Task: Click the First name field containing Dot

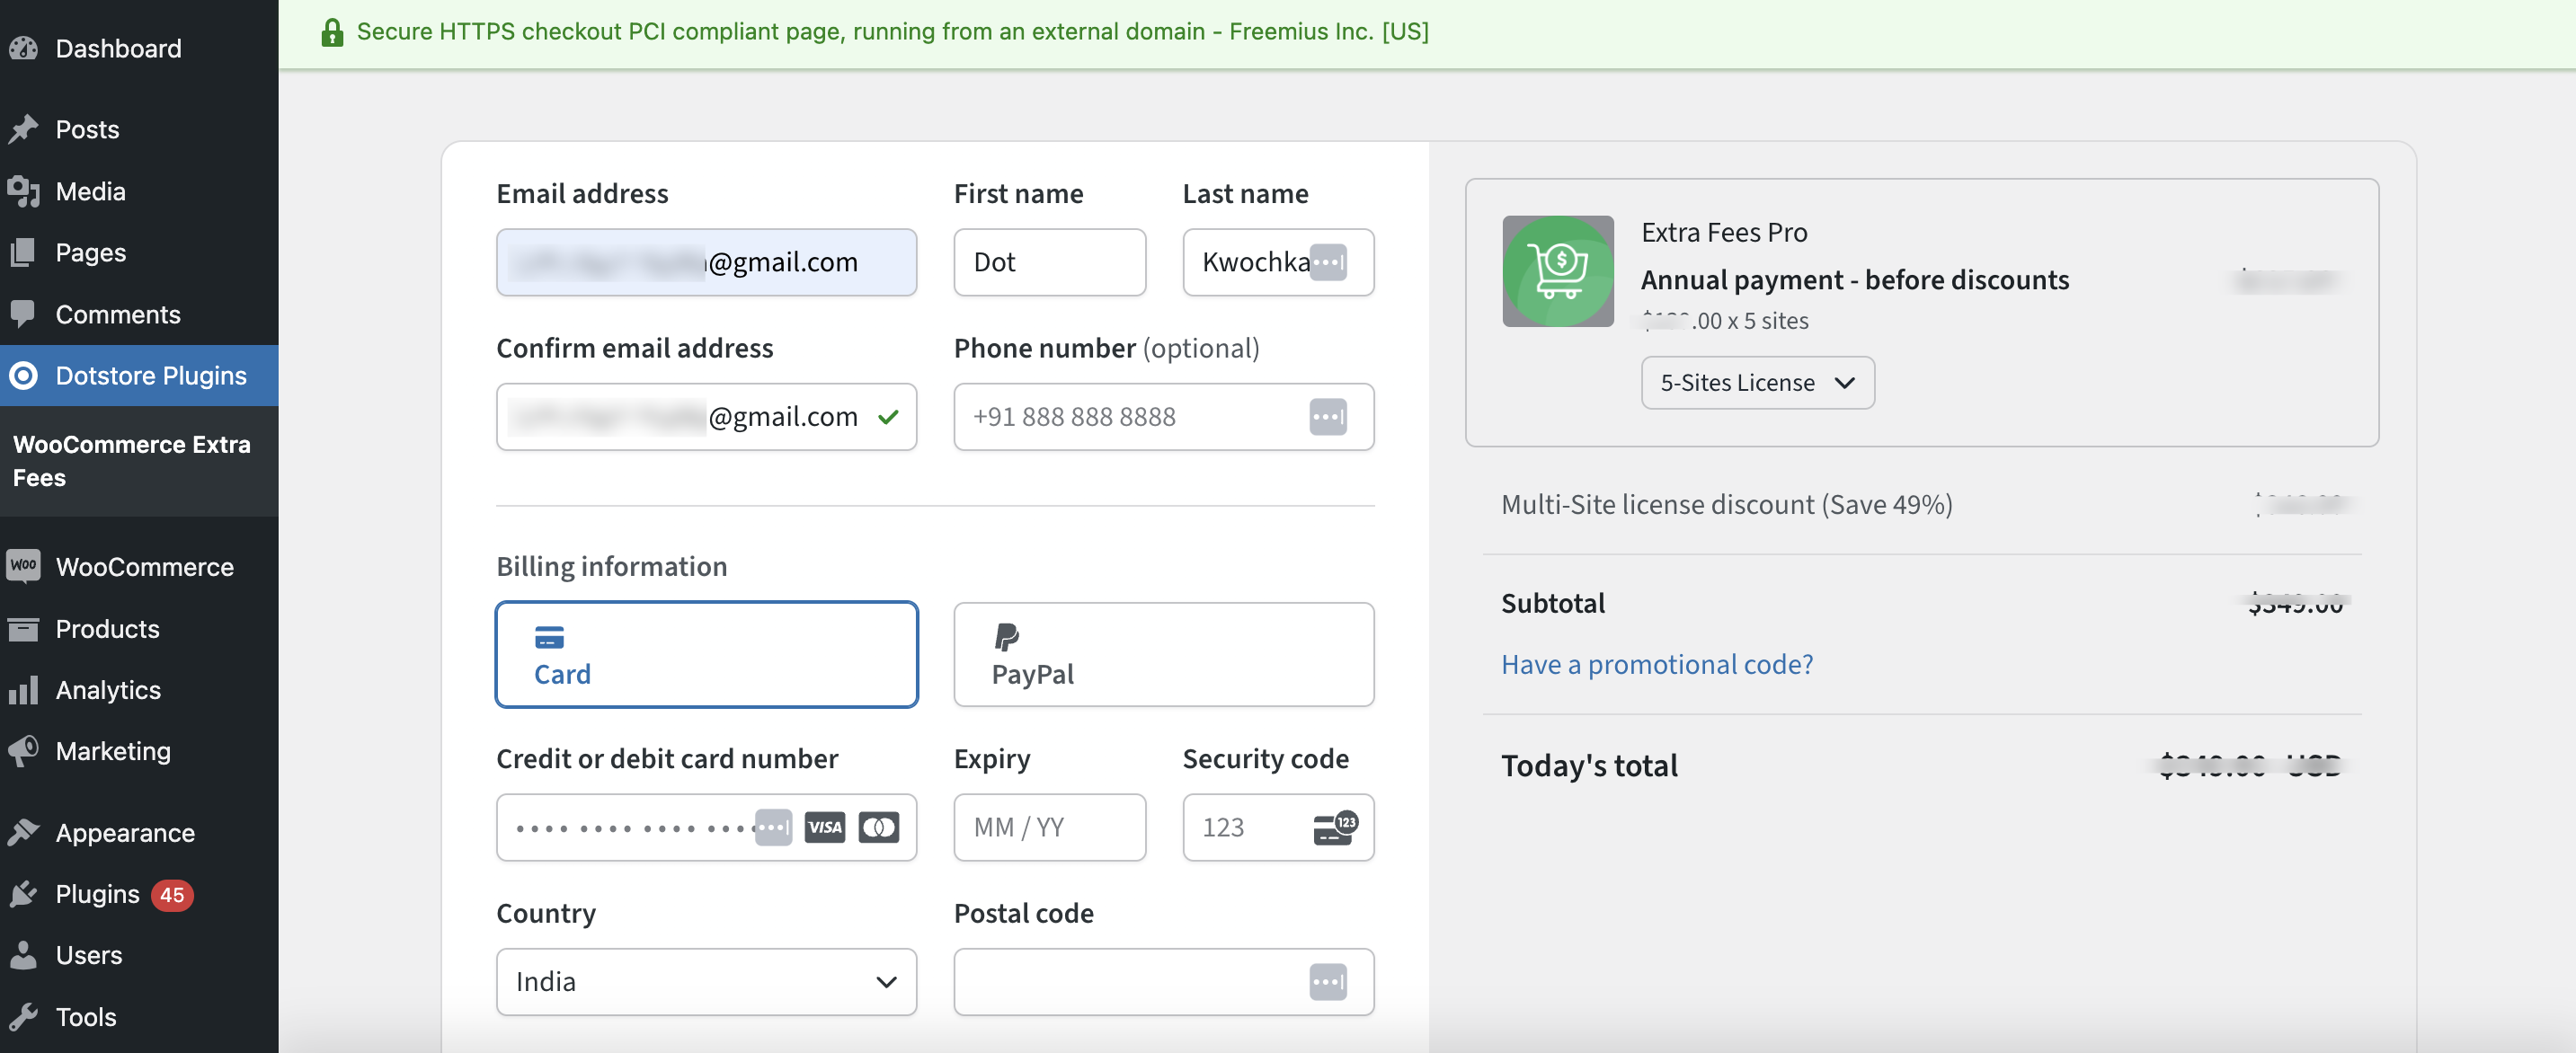Action: [1050, 262]
